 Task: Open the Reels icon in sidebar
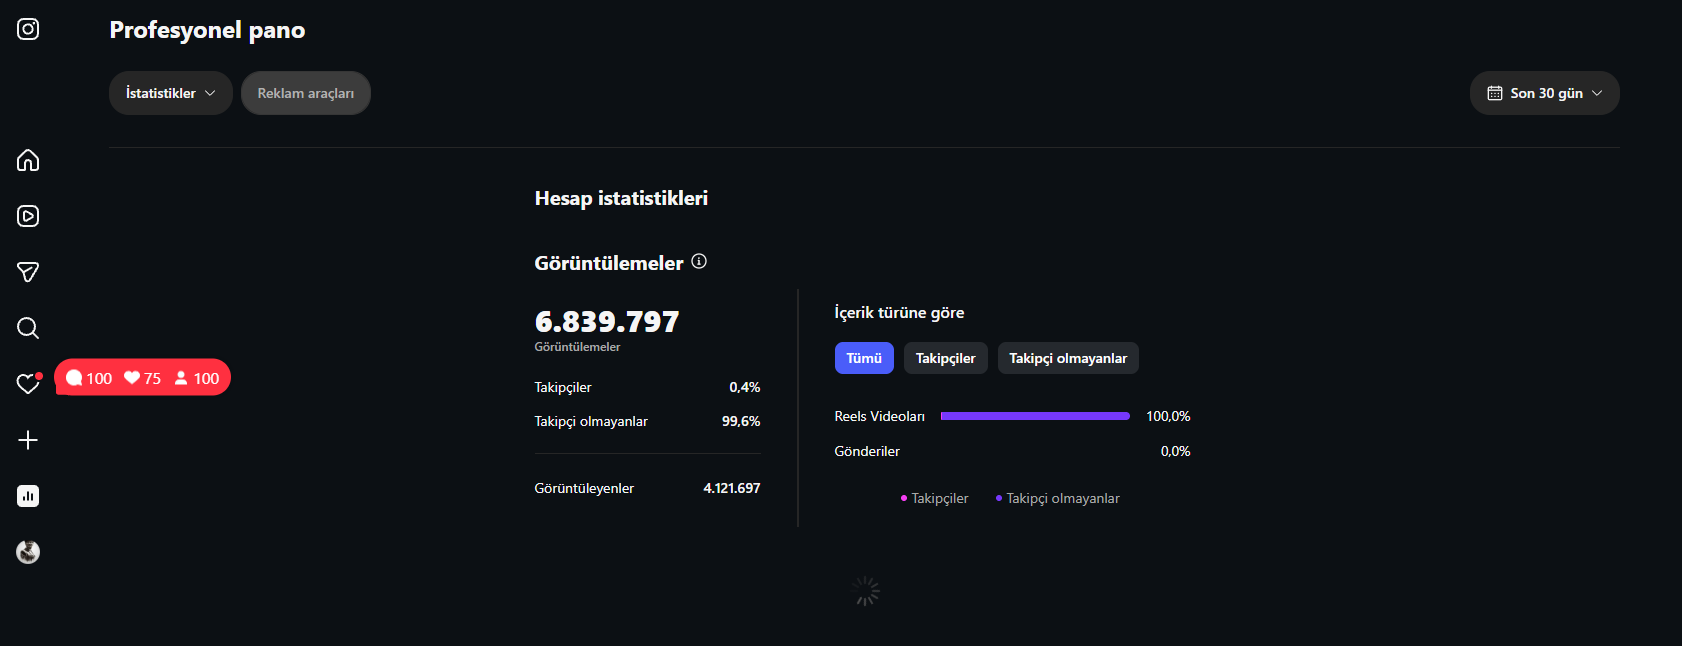pyautogui.click(x=28, y=216)
